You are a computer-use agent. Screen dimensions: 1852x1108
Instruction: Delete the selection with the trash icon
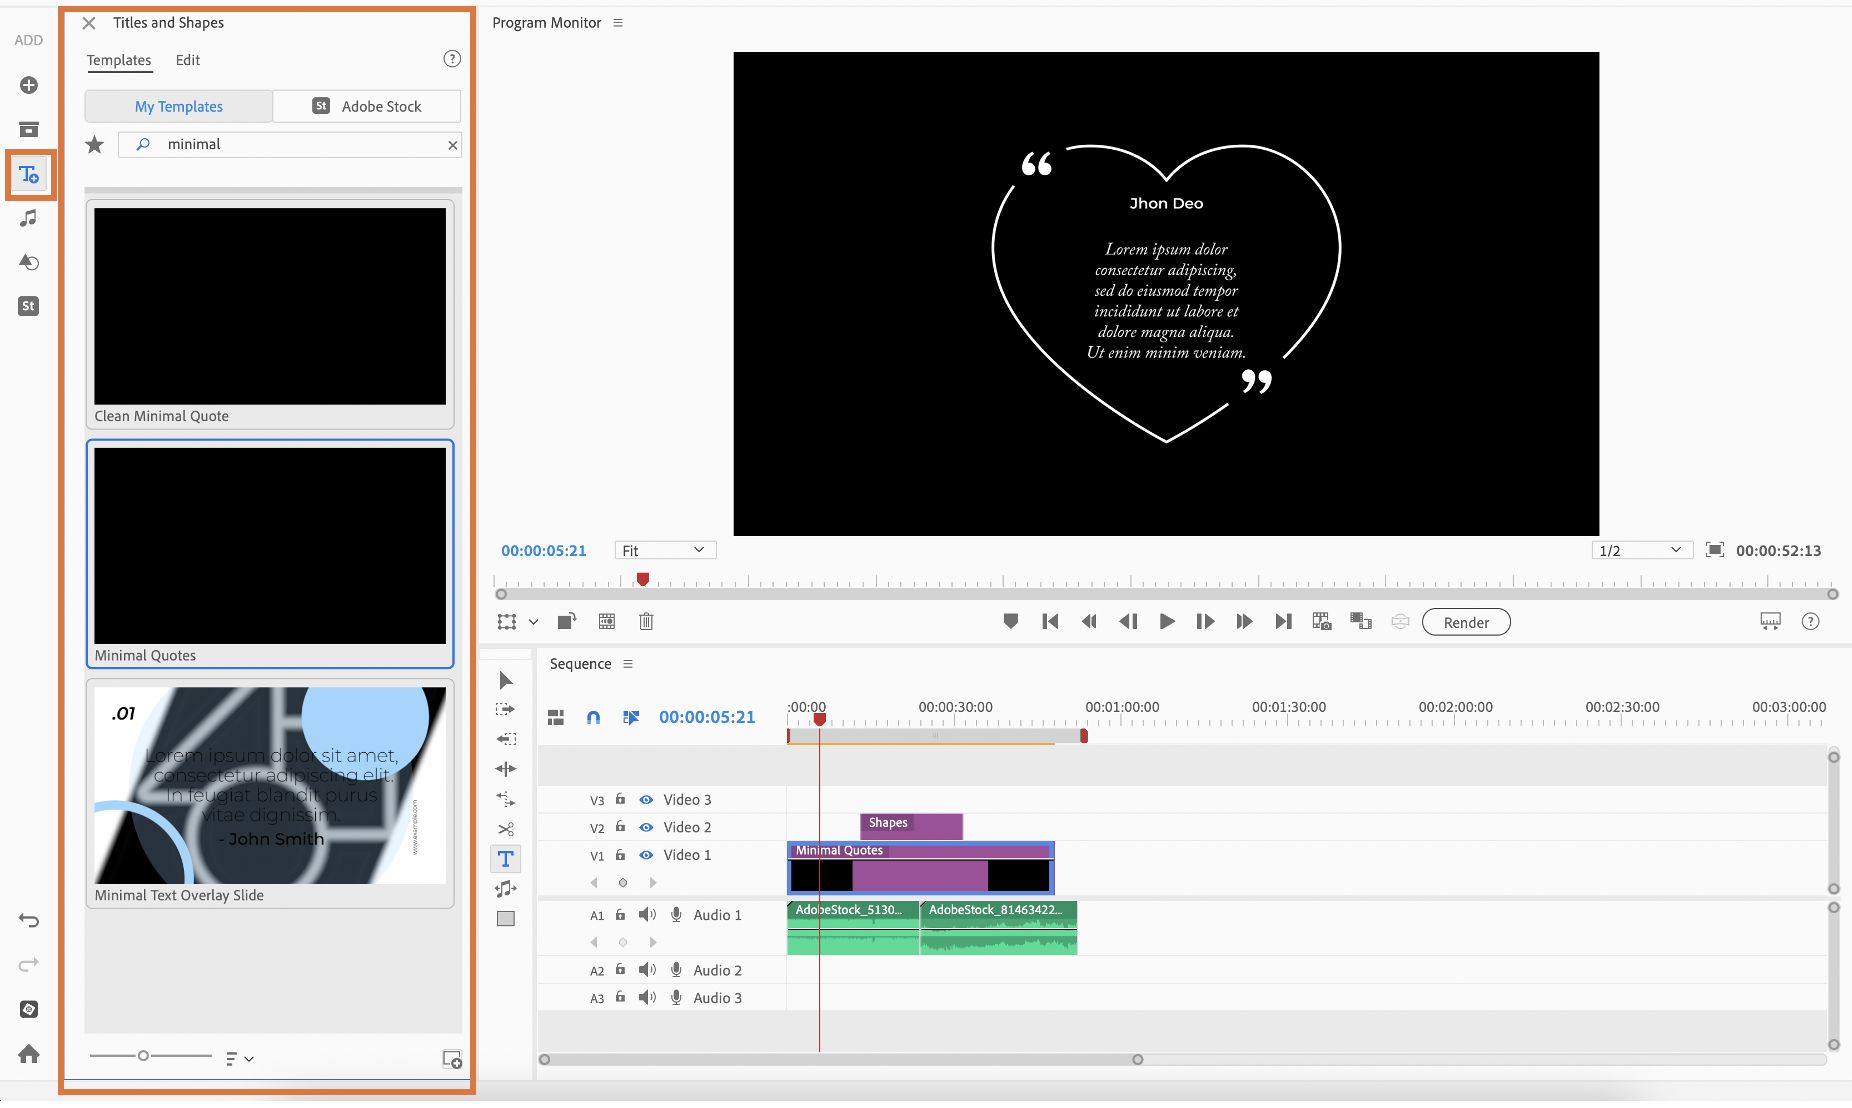[646, 622]
